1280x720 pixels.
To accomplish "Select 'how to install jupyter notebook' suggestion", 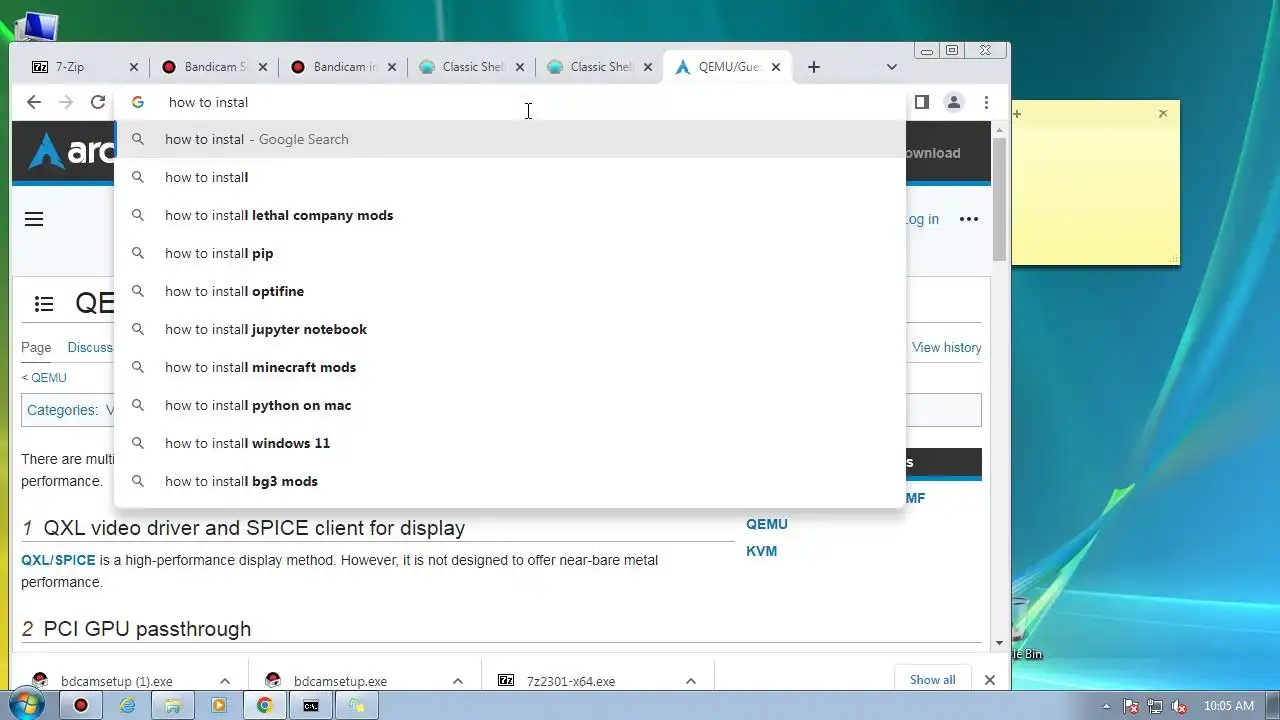I will pos(510,329).
